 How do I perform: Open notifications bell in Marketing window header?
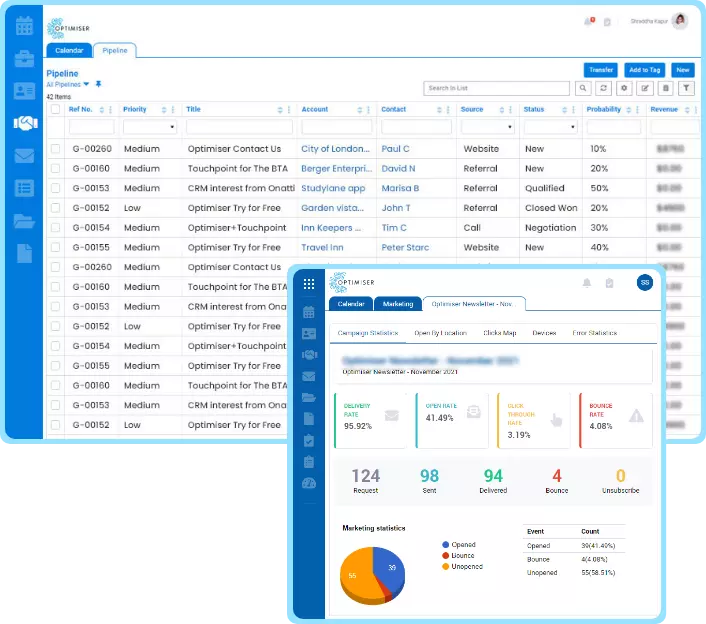click(x=587, y=283)
